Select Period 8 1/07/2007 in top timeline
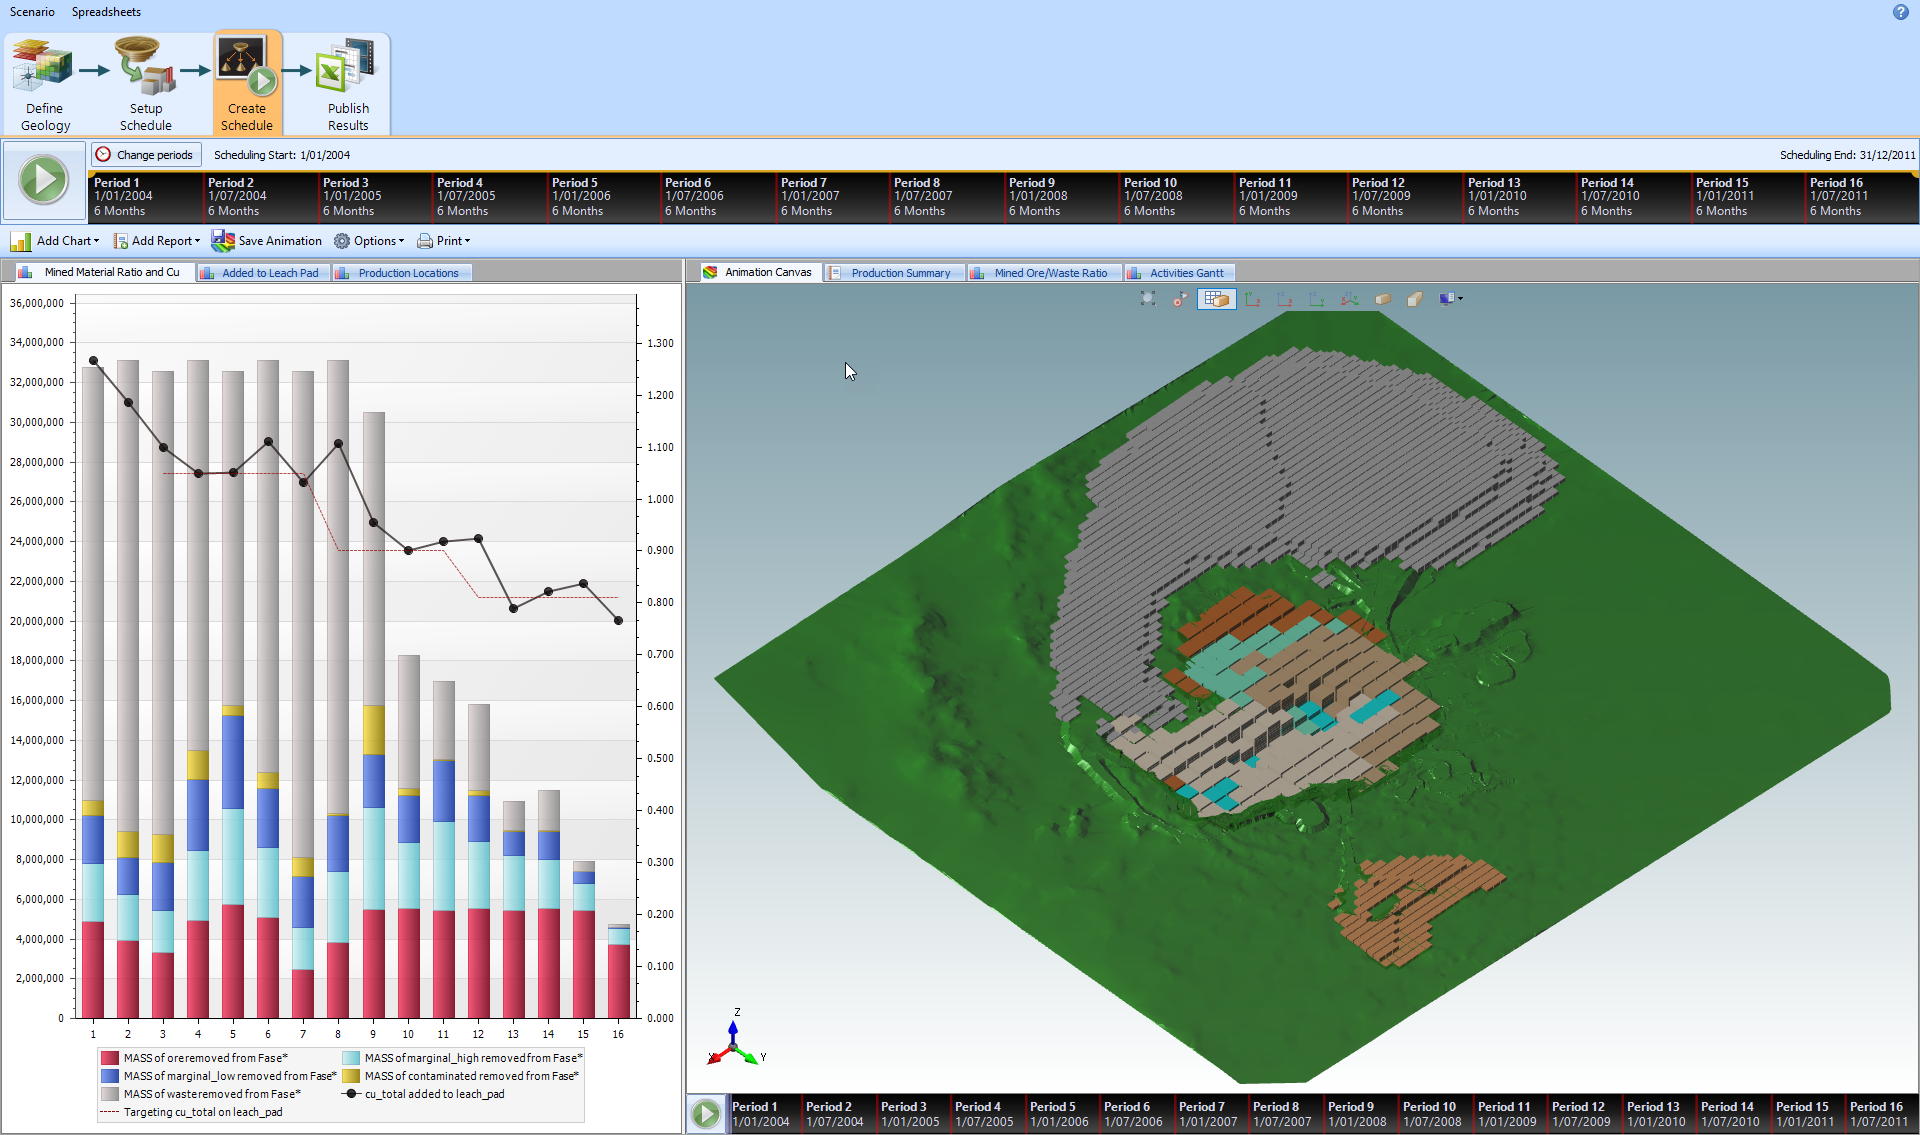 [946, 197]
